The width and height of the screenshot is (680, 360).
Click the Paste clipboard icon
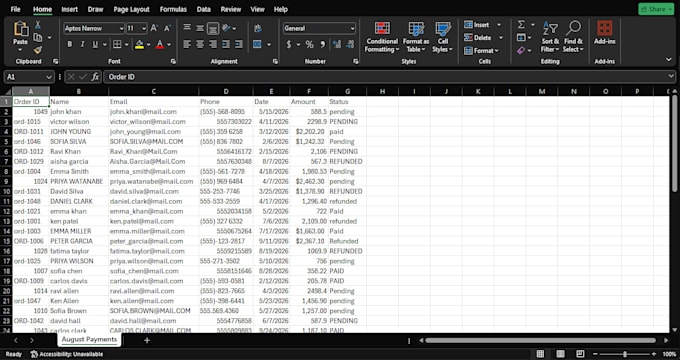click(x=20, y=29)
